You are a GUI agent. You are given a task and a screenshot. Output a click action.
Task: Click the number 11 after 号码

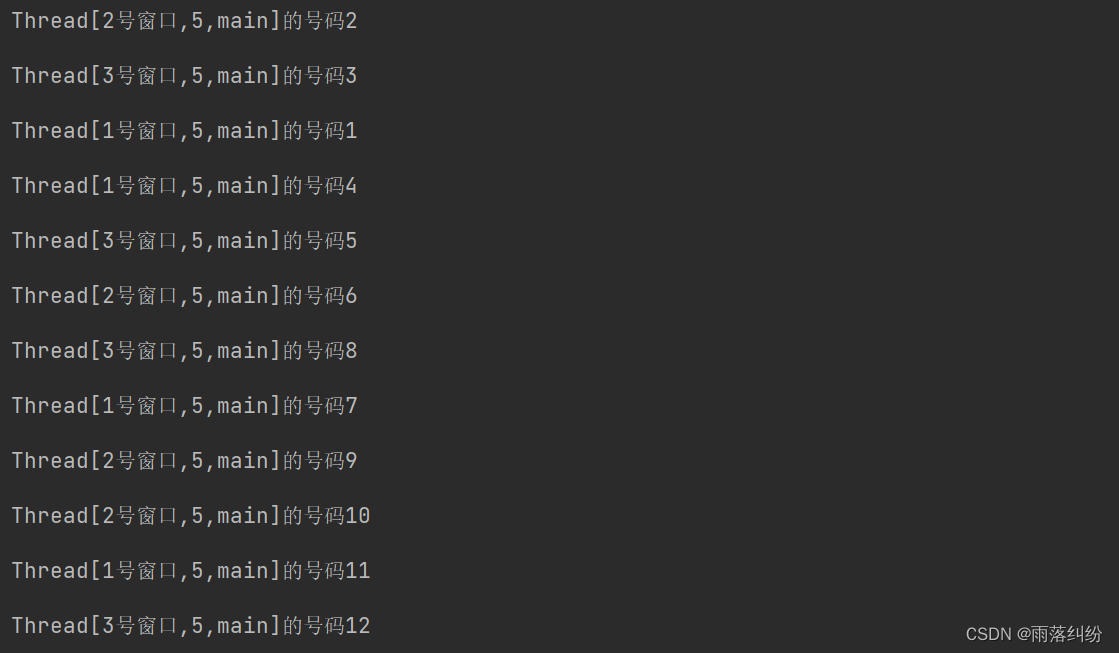[358, 570]
